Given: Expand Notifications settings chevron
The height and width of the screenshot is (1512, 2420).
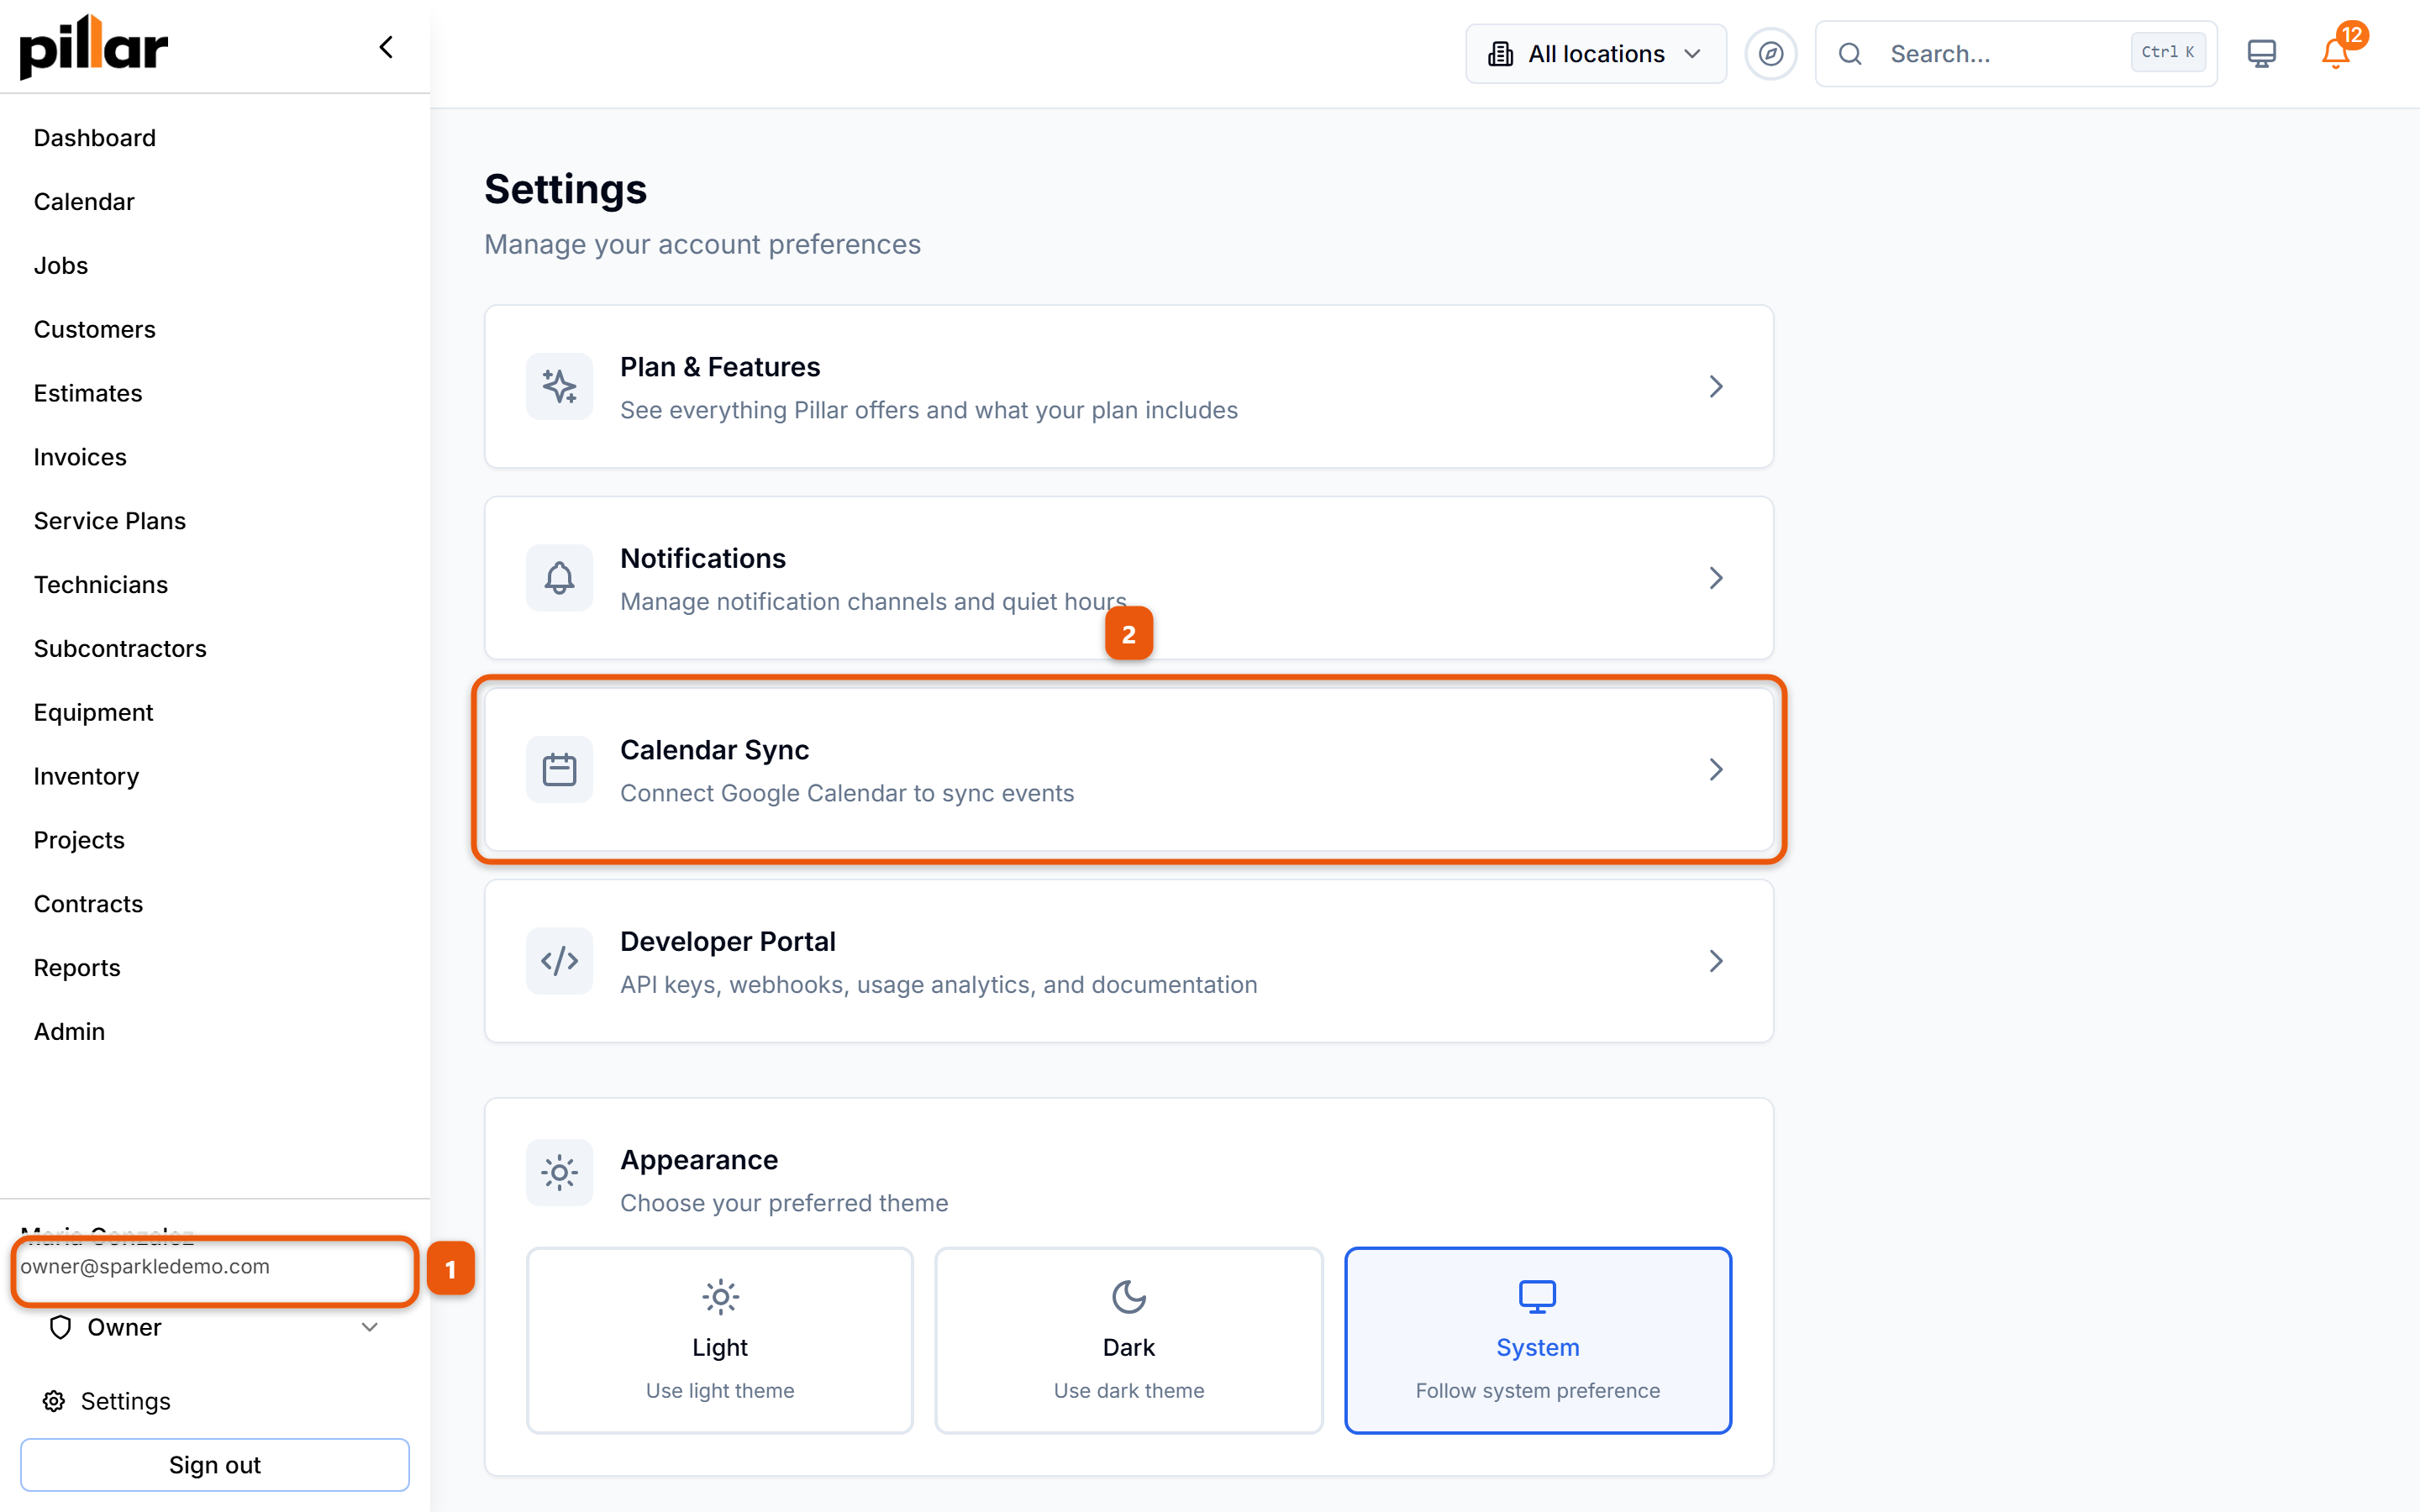Looking at the screenshot, I should click(1716, 577).
